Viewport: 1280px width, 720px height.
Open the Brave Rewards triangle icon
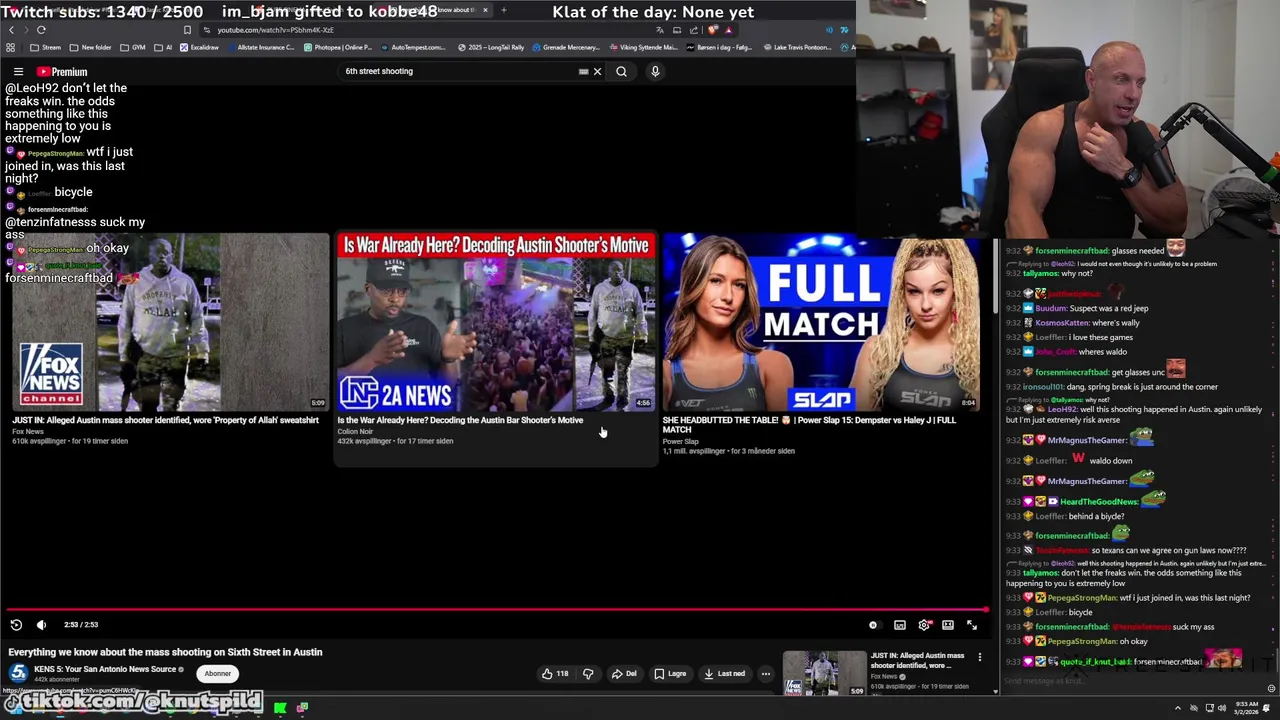click(x=728, y=30)
